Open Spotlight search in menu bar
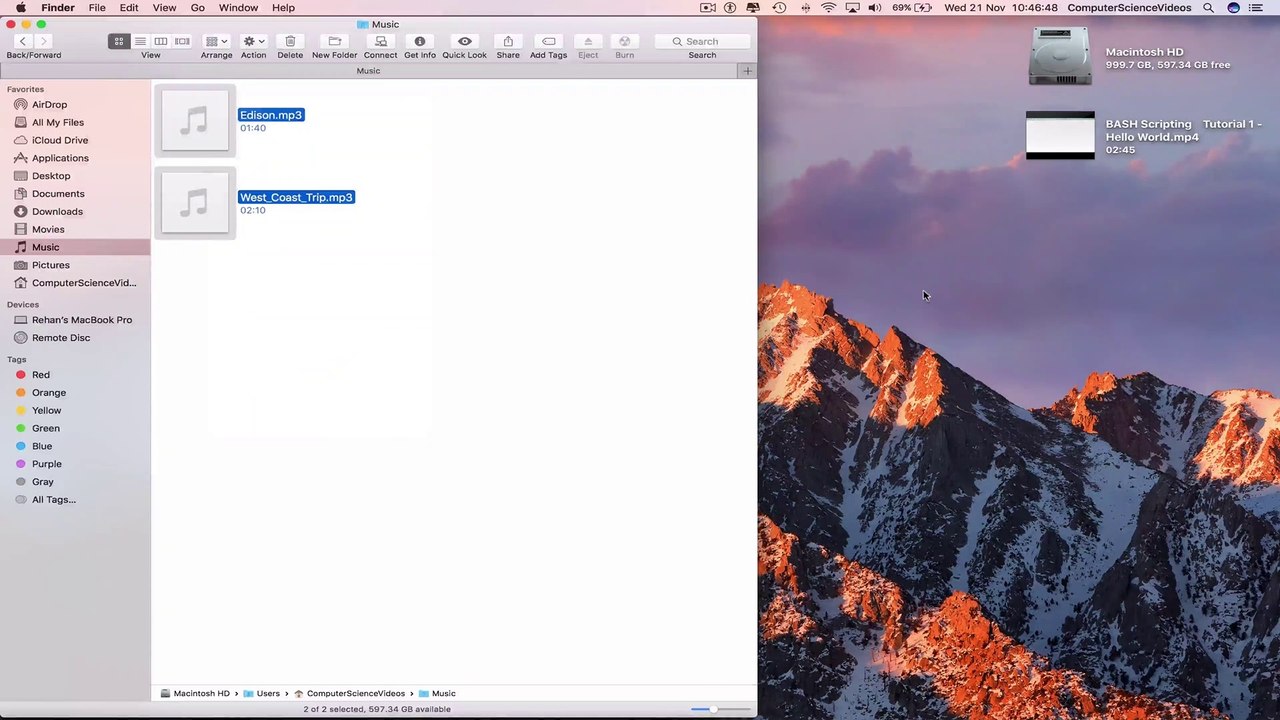The image size is (1280, 720). pos(1208,8)
